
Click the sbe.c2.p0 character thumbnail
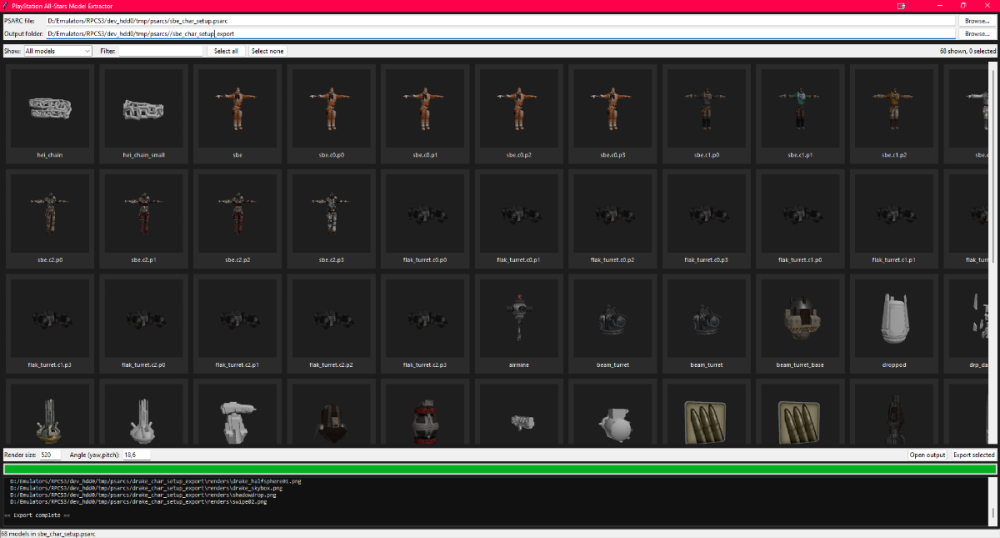click(x=50, y=218)
